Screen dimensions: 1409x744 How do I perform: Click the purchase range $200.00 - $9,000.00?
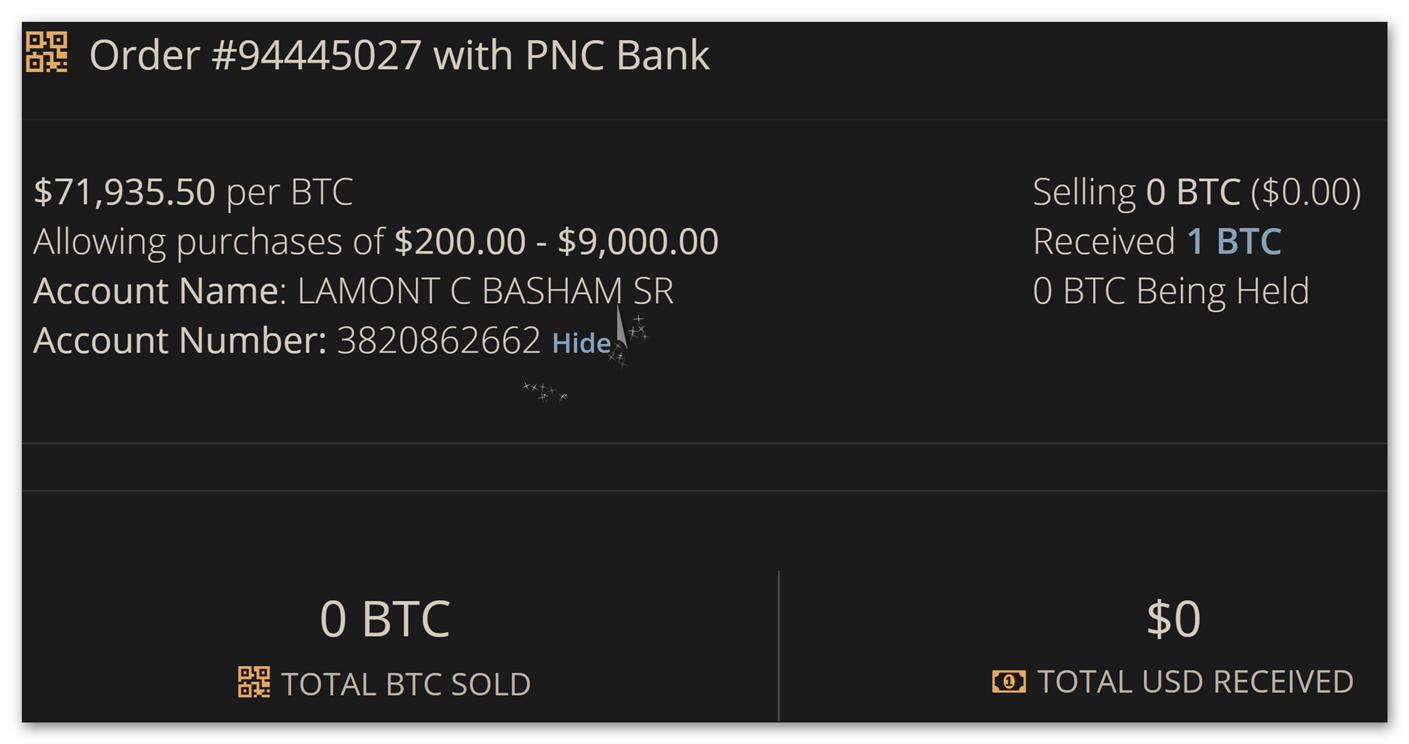point(556,241)
